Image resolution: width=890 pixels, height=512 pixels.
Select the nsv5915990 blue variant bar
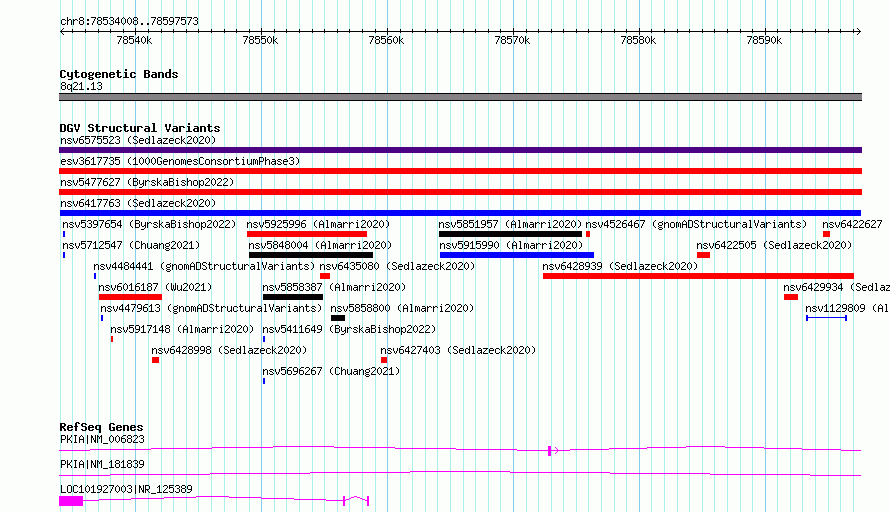click(x=517, y=255)
